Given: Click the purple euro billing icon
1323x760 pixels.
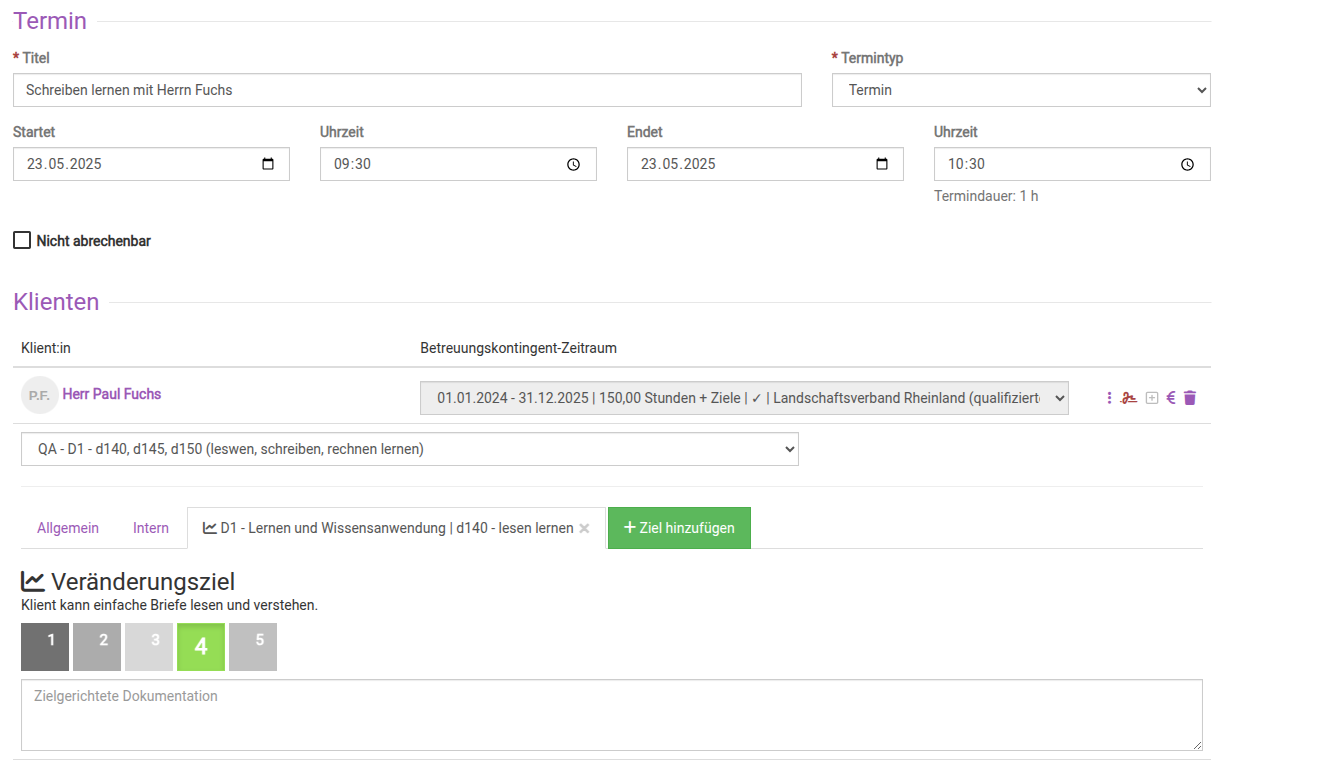Looking at the screenshot, I should [x=1171, y=398].
